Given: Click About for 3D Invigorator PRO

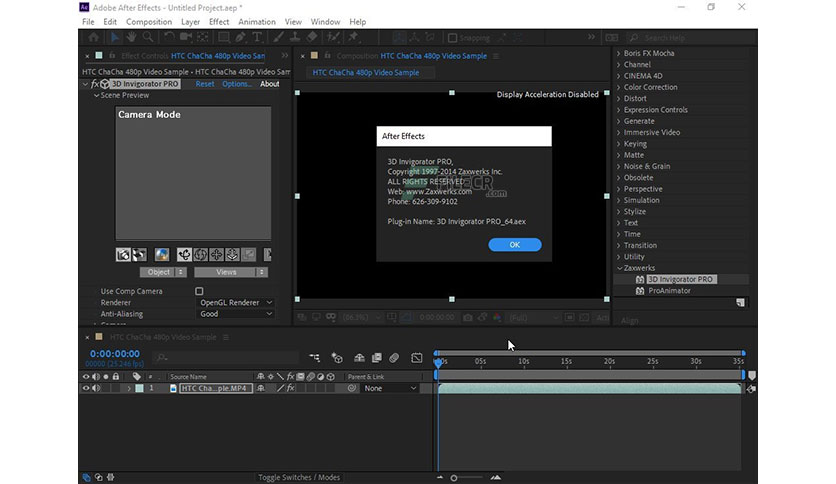Looking at the screenshot, I should click(269, 84).
